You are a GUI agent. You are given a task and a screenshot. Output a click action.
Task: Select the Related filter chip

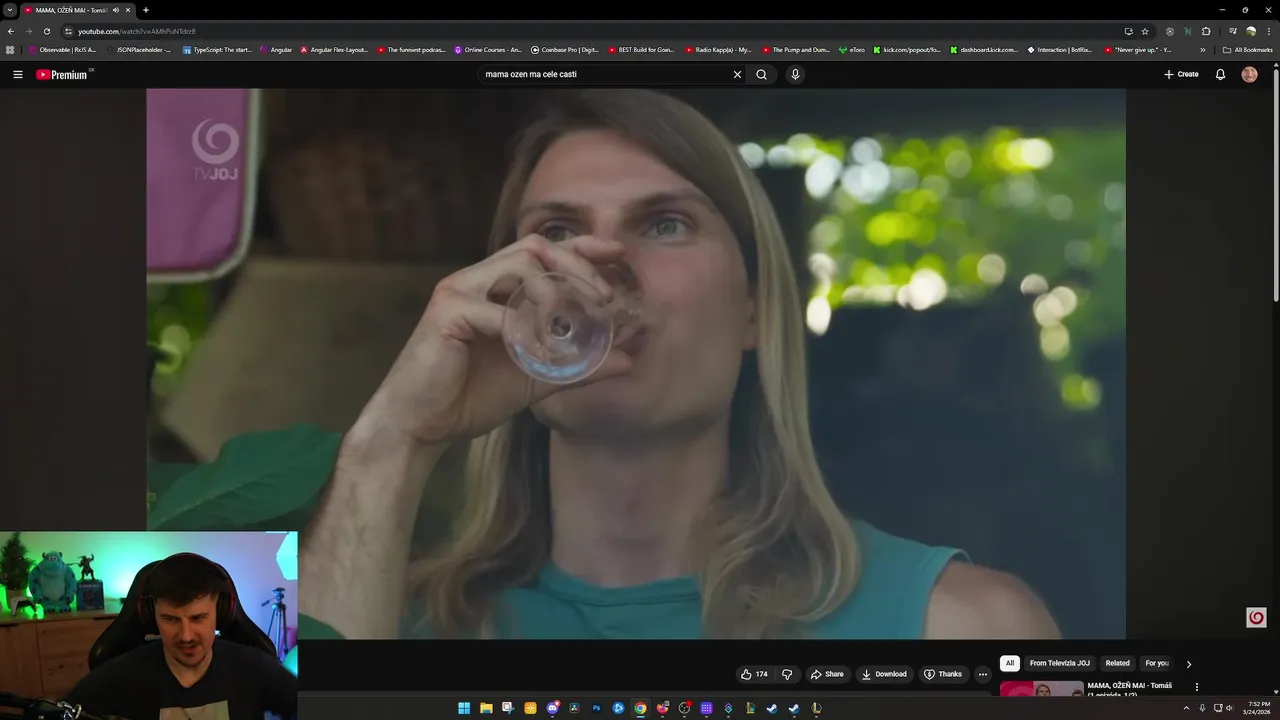[1118, 663]
